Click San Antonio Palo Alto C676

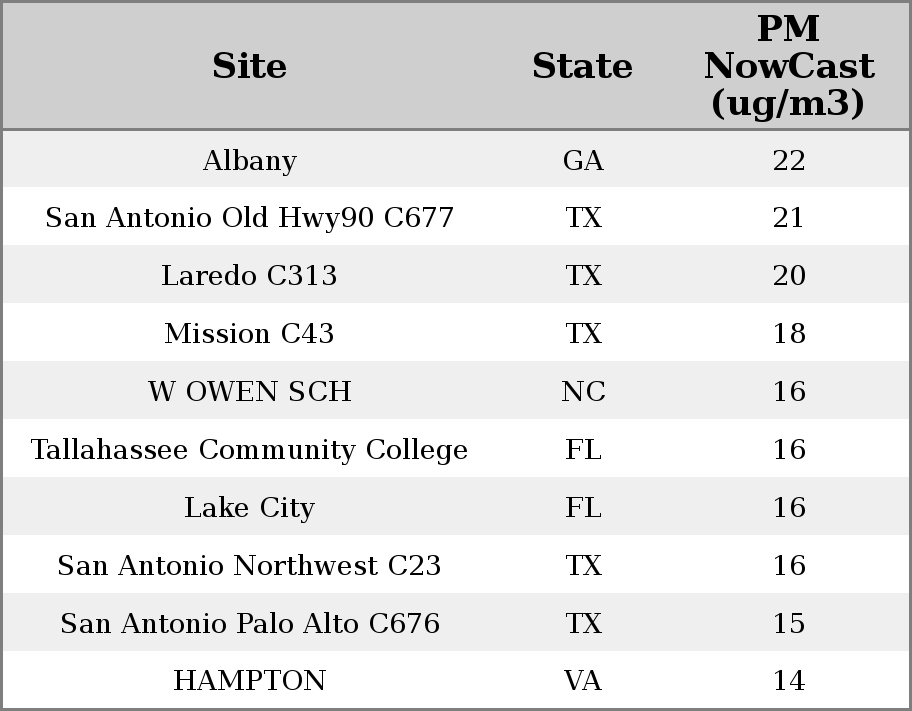tap(249, 624)
